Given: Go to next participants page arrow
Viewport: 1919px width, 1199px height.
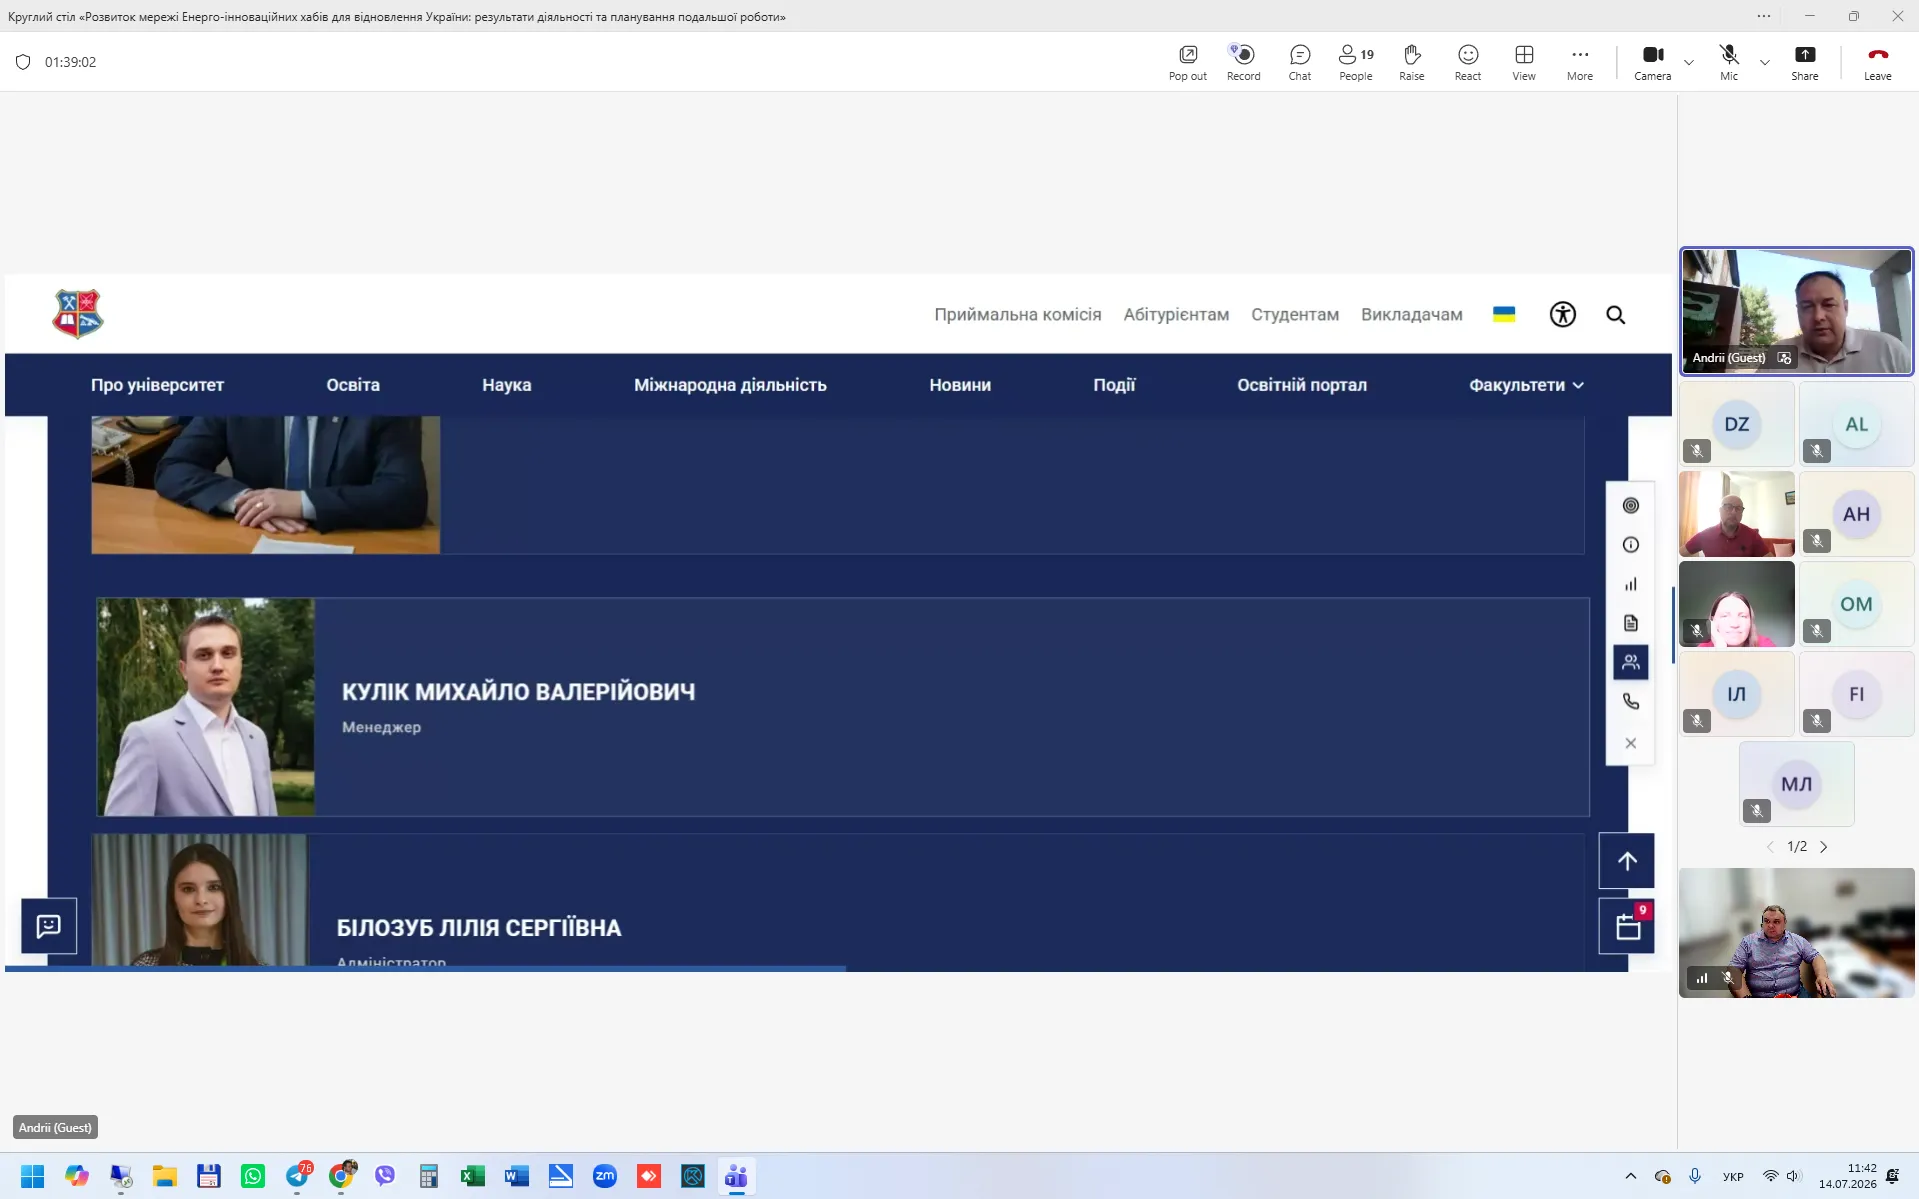Looking at the screenshot, I should pos(1823,847).
